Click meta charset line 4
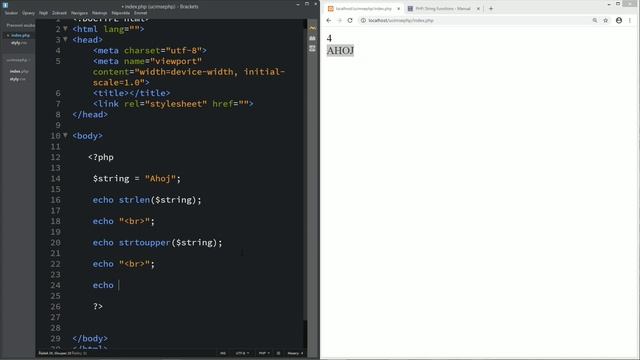Screen dimensions: 640x360 coord(149,51)
